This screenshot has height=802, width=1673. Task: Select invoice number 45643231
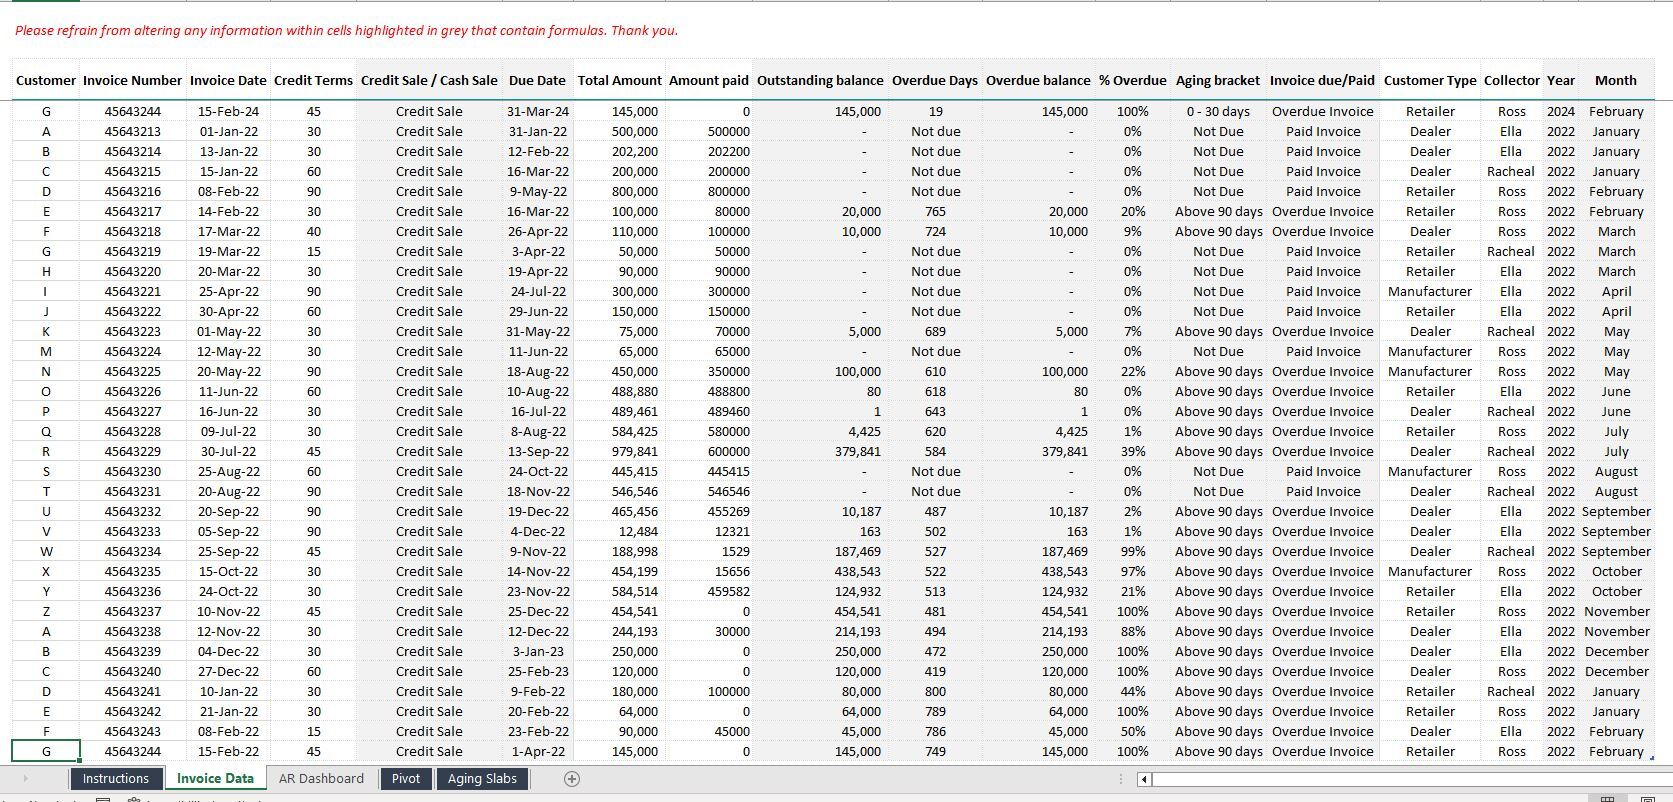coord(133,491)
